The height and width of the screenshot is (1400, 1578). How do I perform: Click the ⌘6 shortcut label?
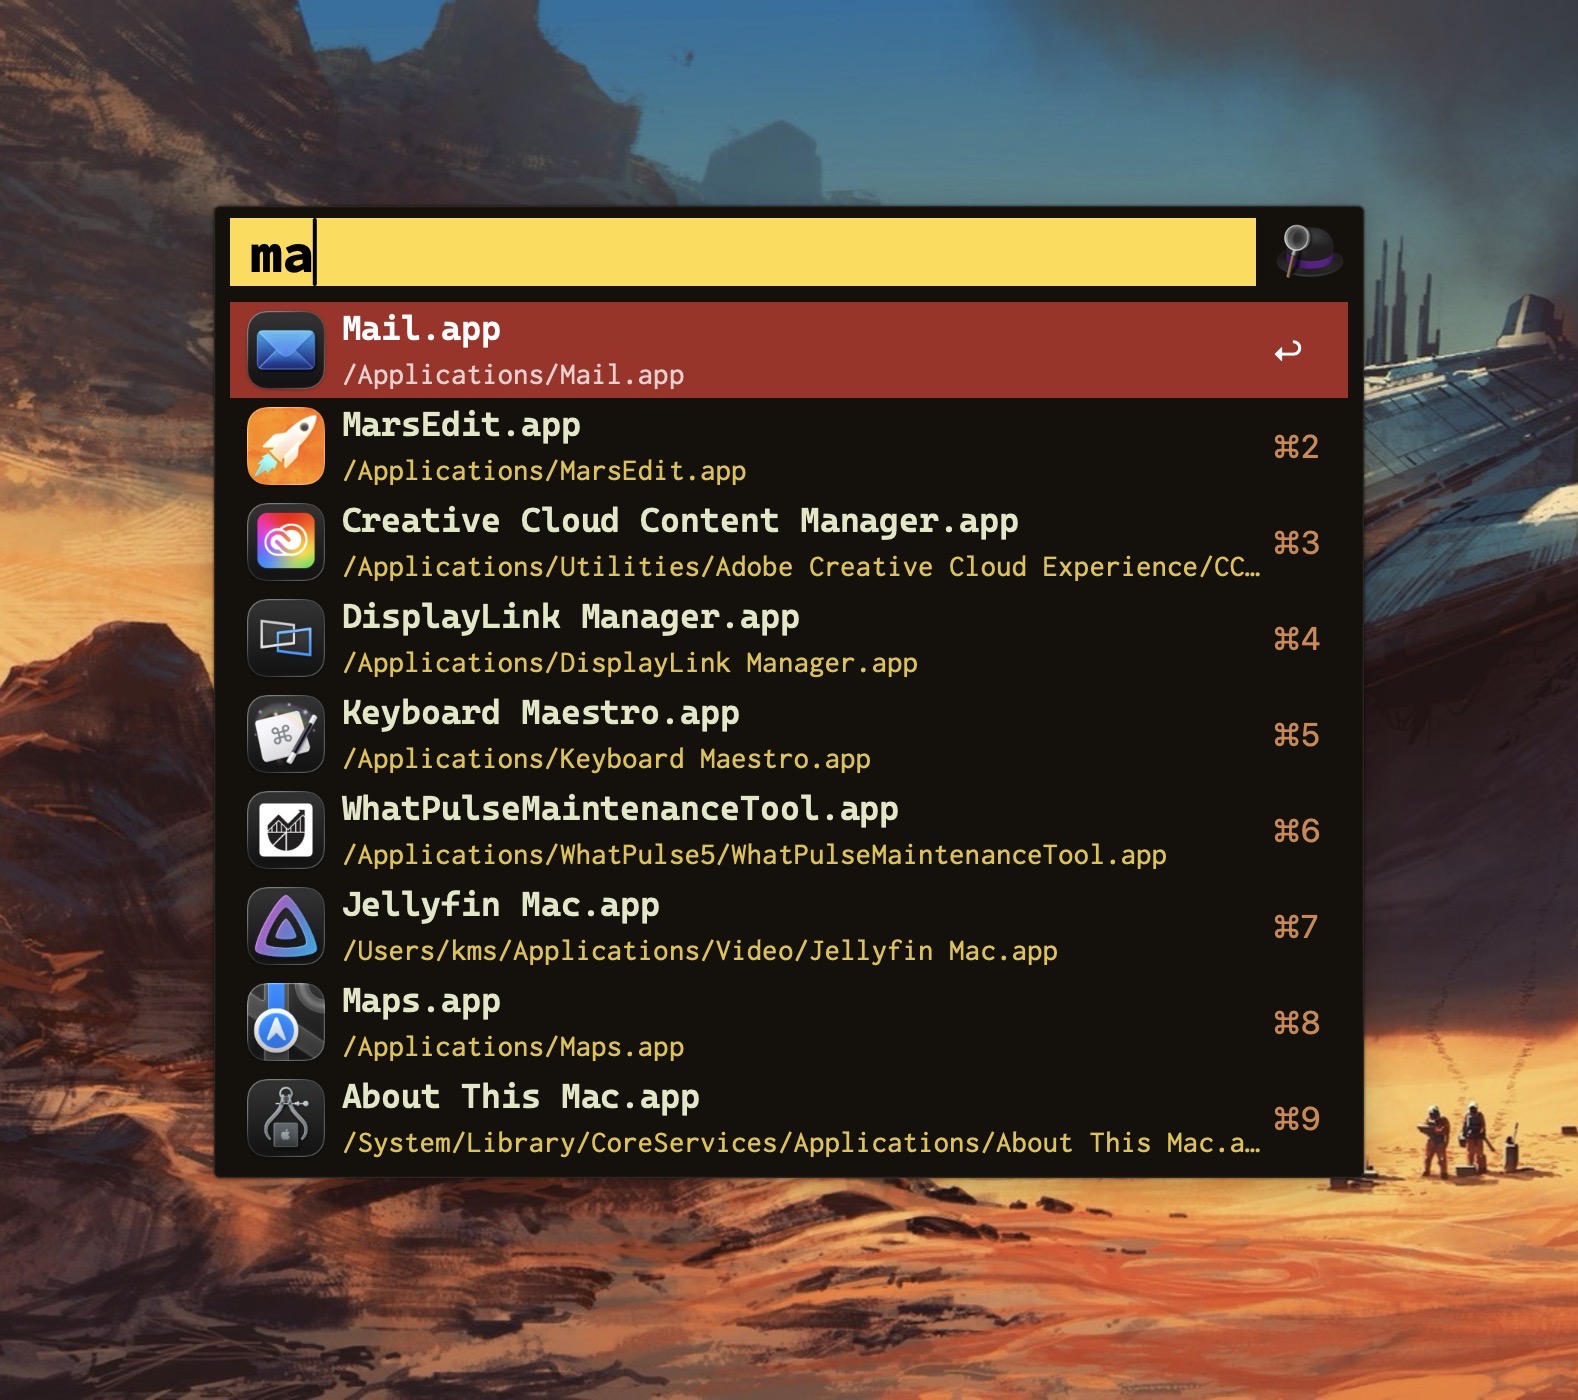click(x=1296, y=831)
